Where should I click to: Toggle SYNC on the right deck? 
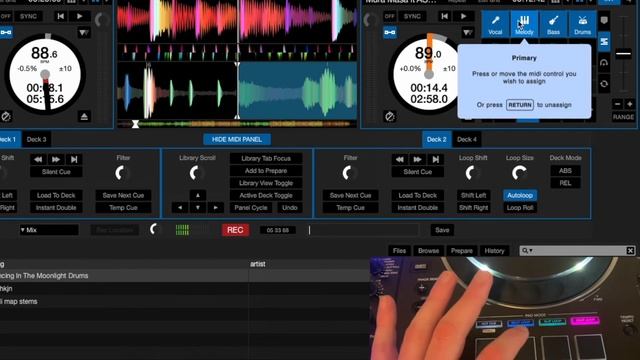coord(412,16)
